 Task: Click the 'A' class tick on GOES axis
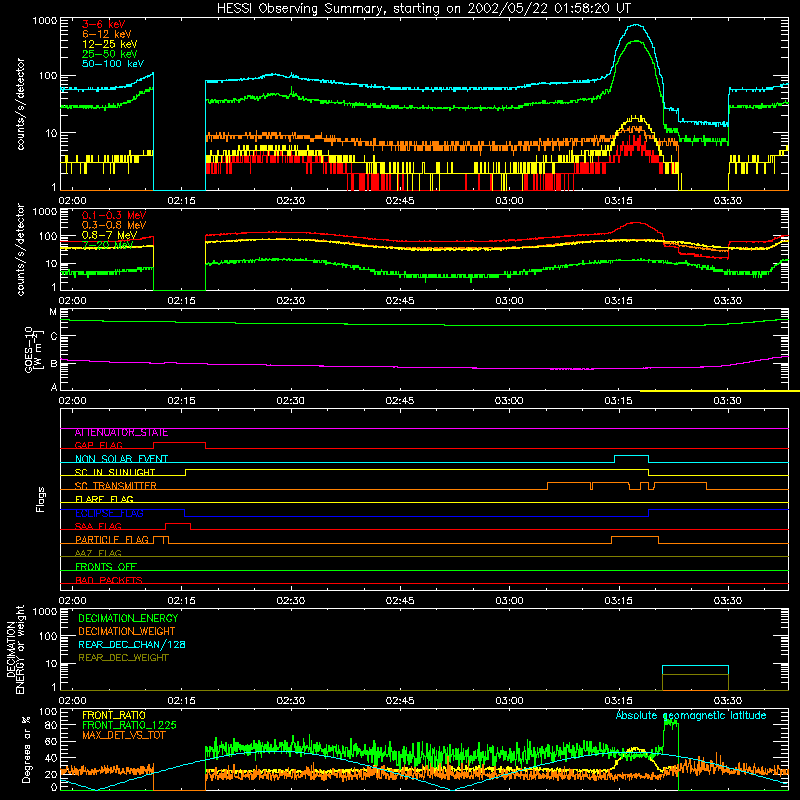53,387
